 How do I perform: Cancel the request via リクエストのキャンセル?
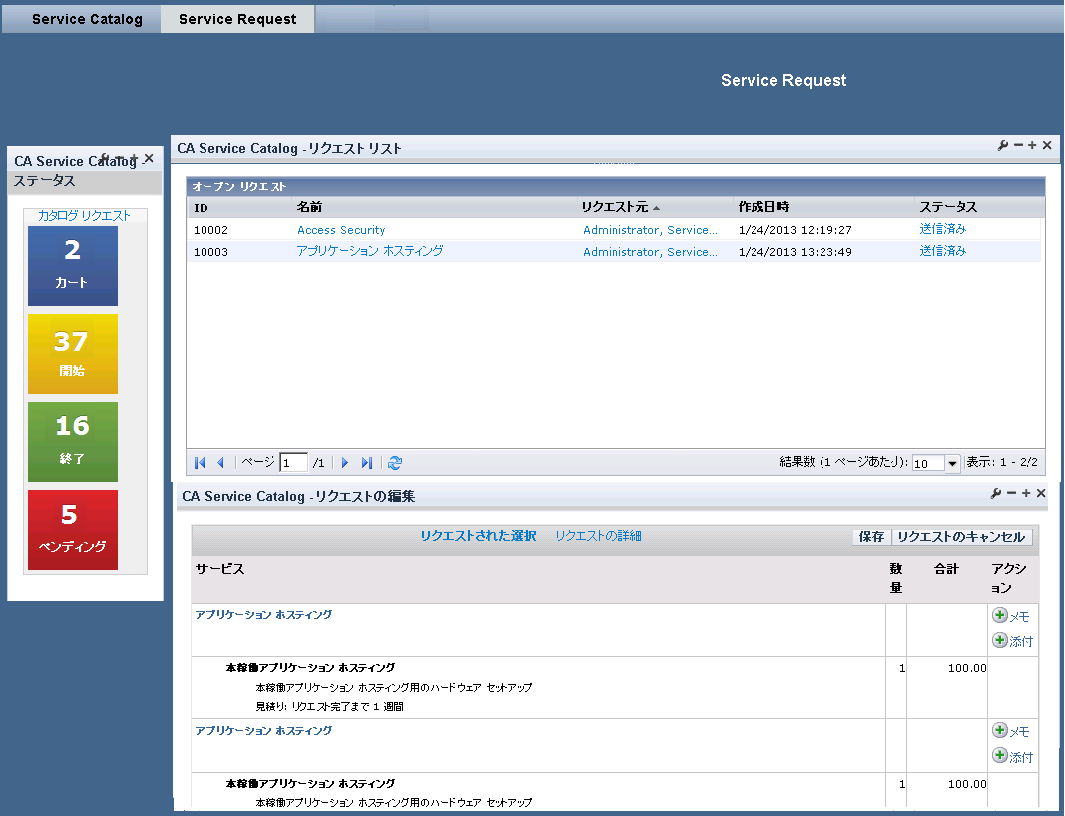pyautogui.click(x=963, y=536)
